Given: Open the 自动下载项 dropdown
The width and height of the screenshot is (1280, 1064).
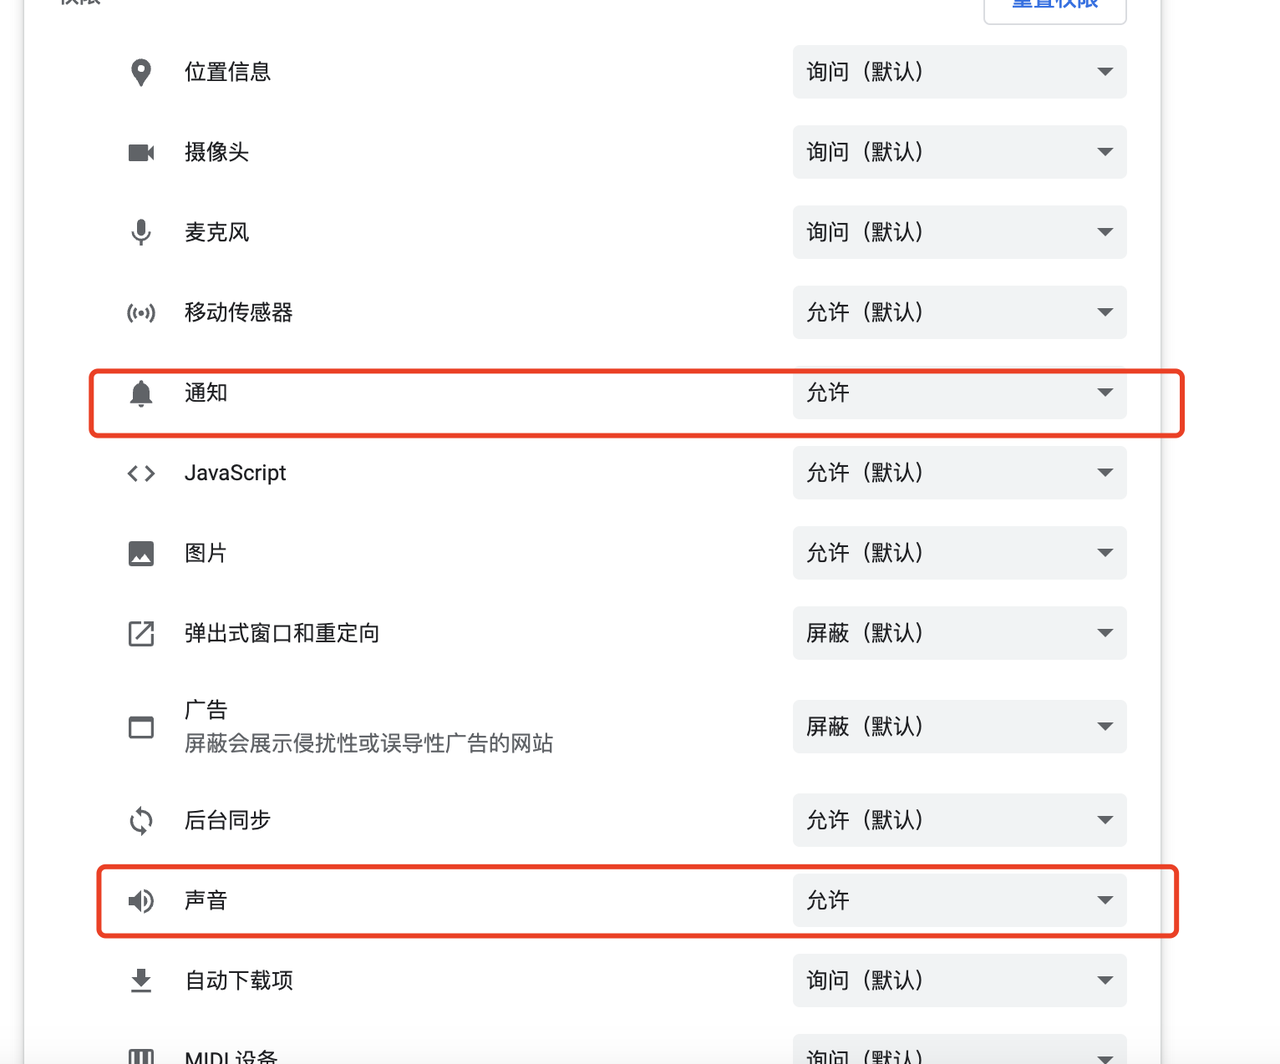Looking at the screenshot, I should point(960,980).
